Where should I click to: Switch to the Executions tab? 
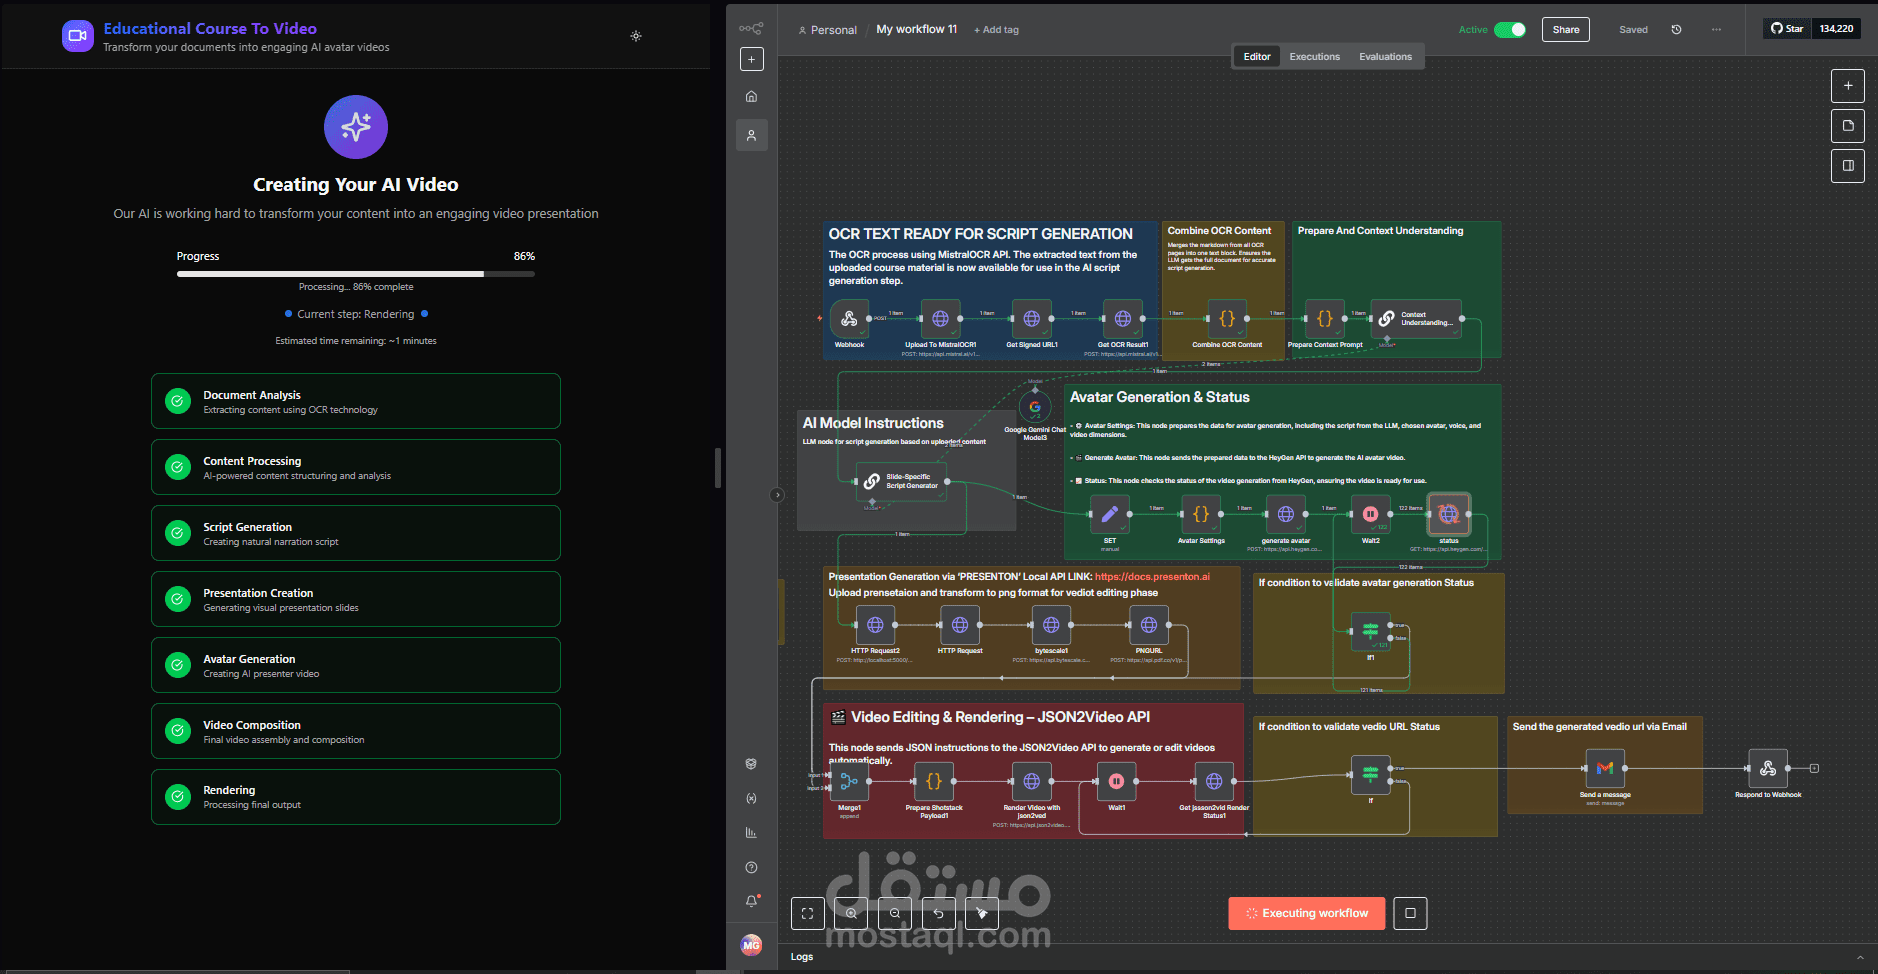pyautogui.click(x=1314, y=57)
